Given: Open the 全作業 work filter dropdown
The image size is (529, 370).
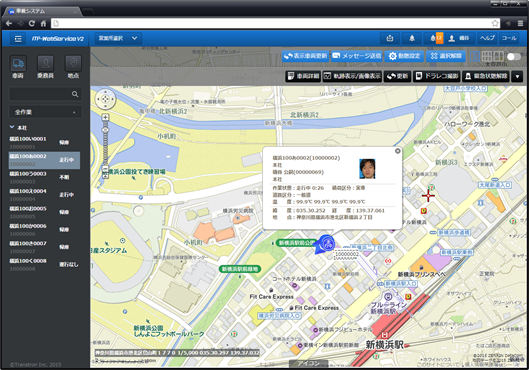Looking at the screenshot, I should pyautogui.click(x=45, y=112).
